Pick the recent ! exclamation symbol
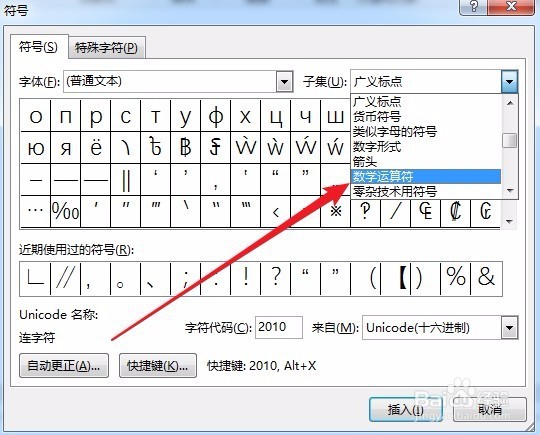Screen dimensions: 540x435 pos(246,278)
